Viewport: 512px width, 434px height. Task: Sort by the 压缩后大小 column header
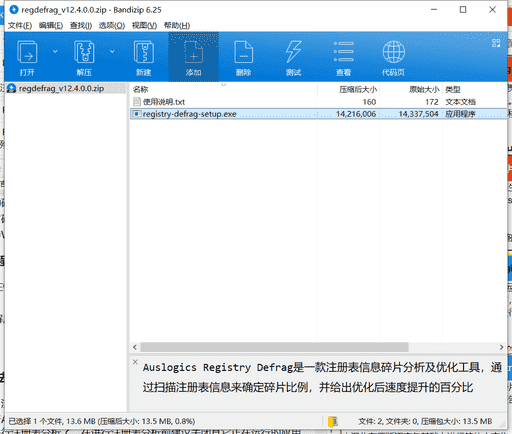tap(358, 89)
